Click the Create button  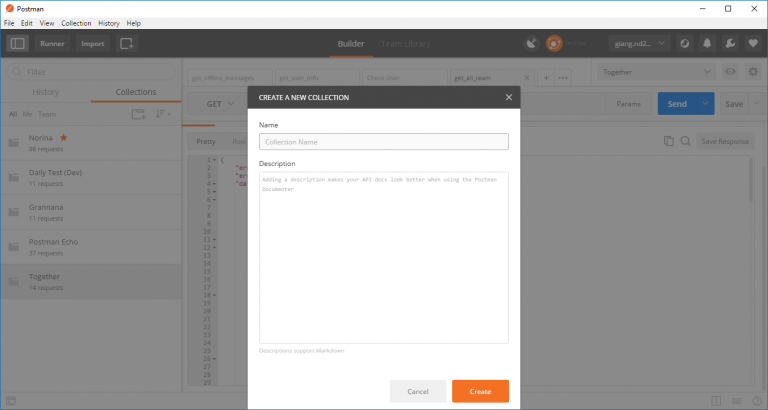(x=480, y=391)
